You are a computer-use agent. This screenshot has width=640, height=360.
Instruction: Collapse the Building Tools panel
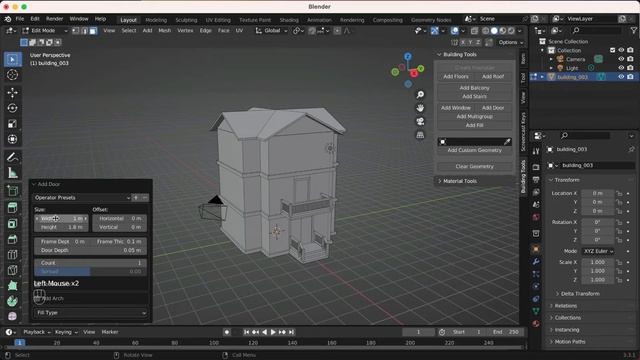click(460, 54)
